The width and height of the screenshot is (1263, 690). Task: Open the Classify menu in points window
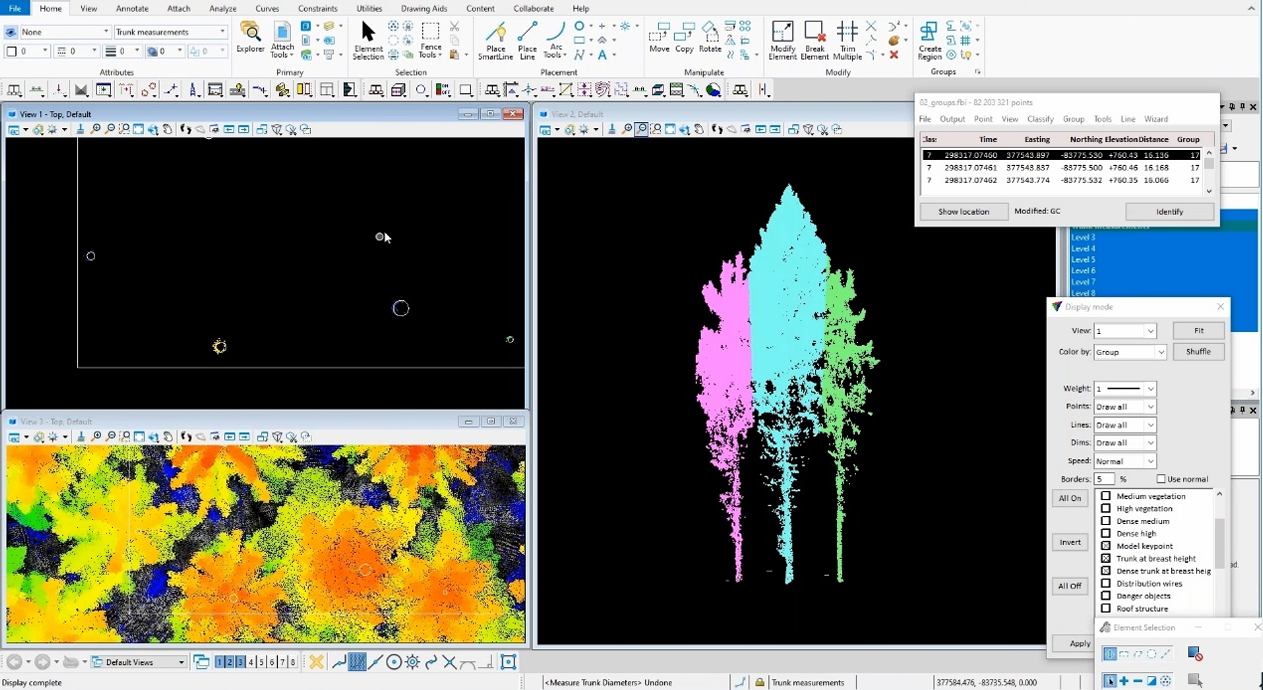click(1040, 119)
